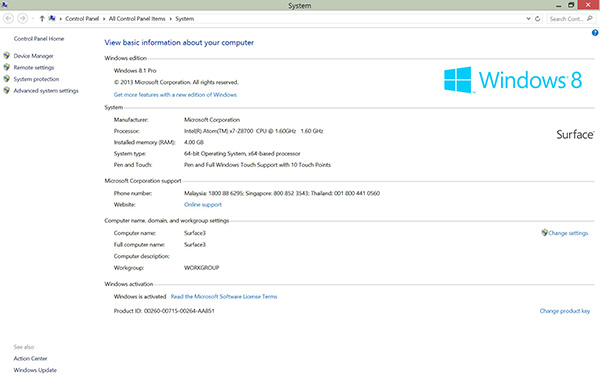Viewport: 600px width, 383px height.
Task: Click the 64-bit Operating System value
Action: (x=242, y=154)
